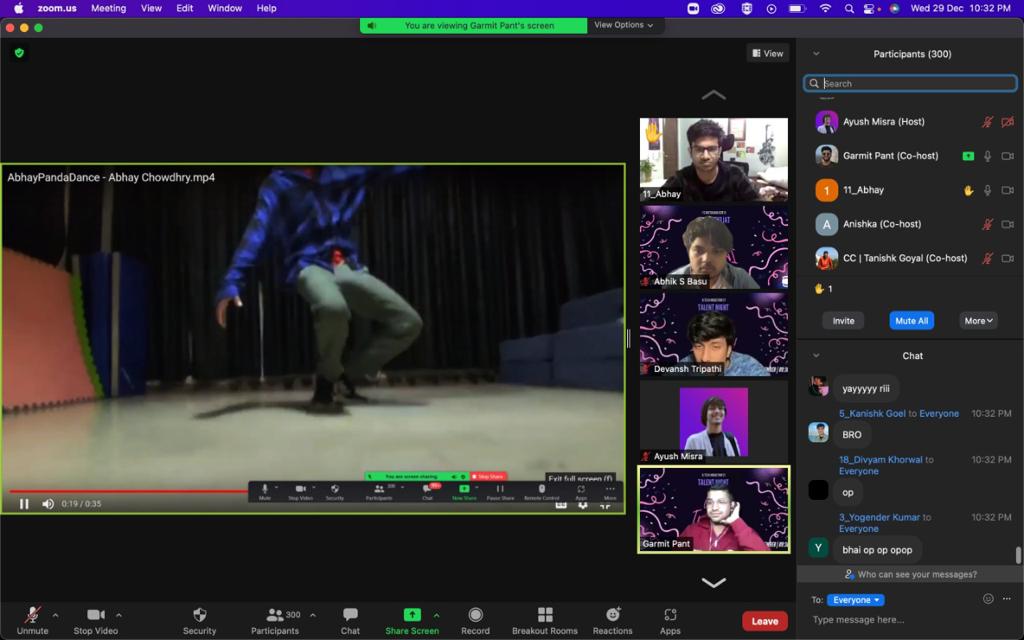Screen dimensions: 1024x640
Task: Open macOS Spotlight search icon
Action: (848, 8)
